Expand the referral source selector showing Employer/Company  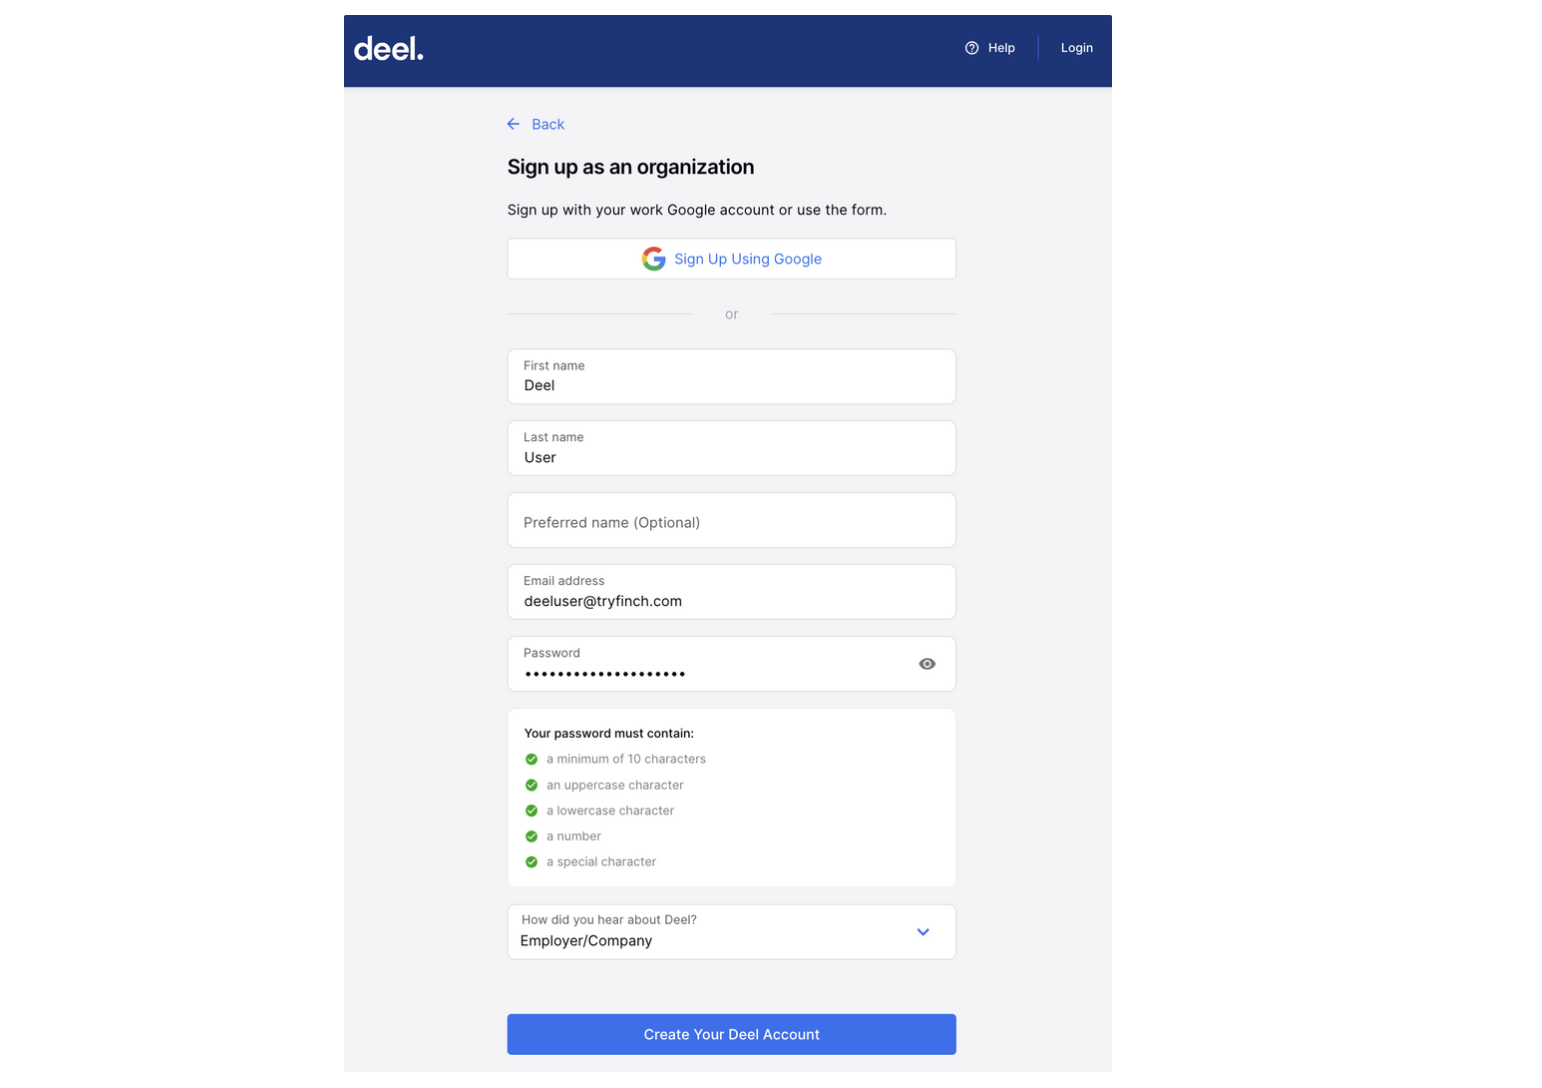point(731,931)
